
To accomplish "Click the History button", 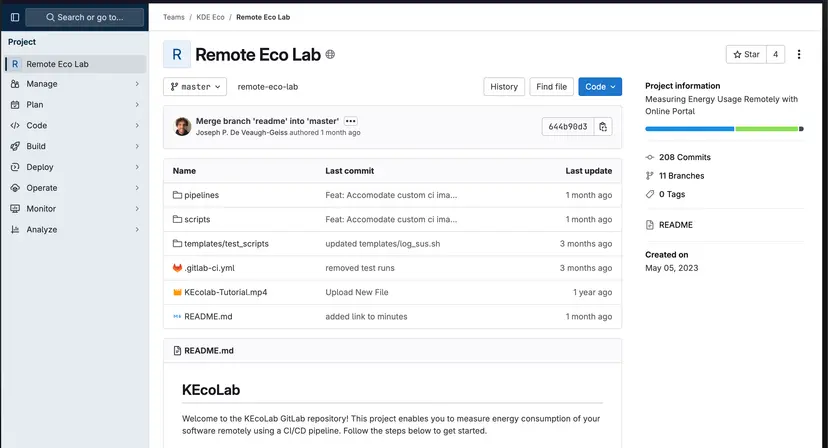I will (x=504, y=87).
